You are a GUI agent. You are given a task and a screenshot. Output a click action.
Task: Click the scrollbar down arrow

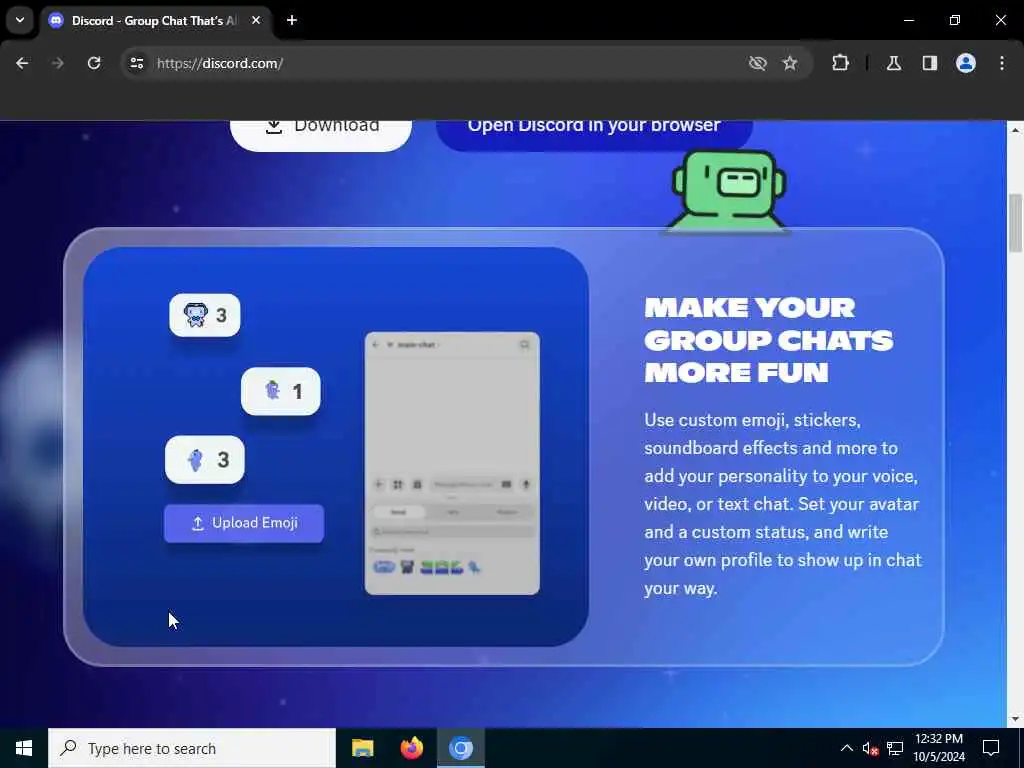coord(1016,720)
